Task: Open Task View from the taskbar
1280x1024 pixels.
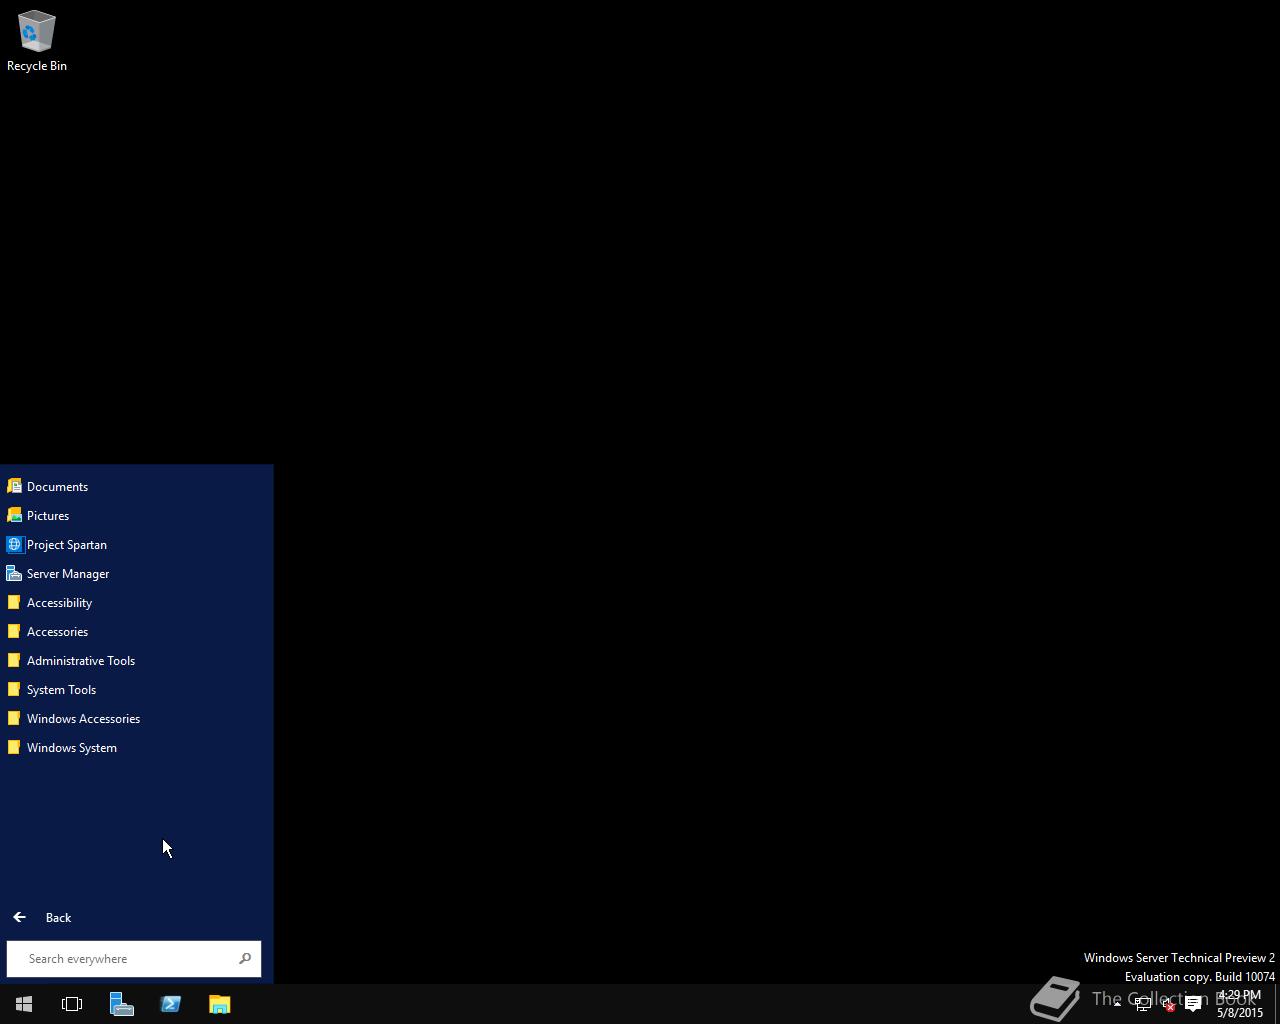Action: coord(72,1004)
